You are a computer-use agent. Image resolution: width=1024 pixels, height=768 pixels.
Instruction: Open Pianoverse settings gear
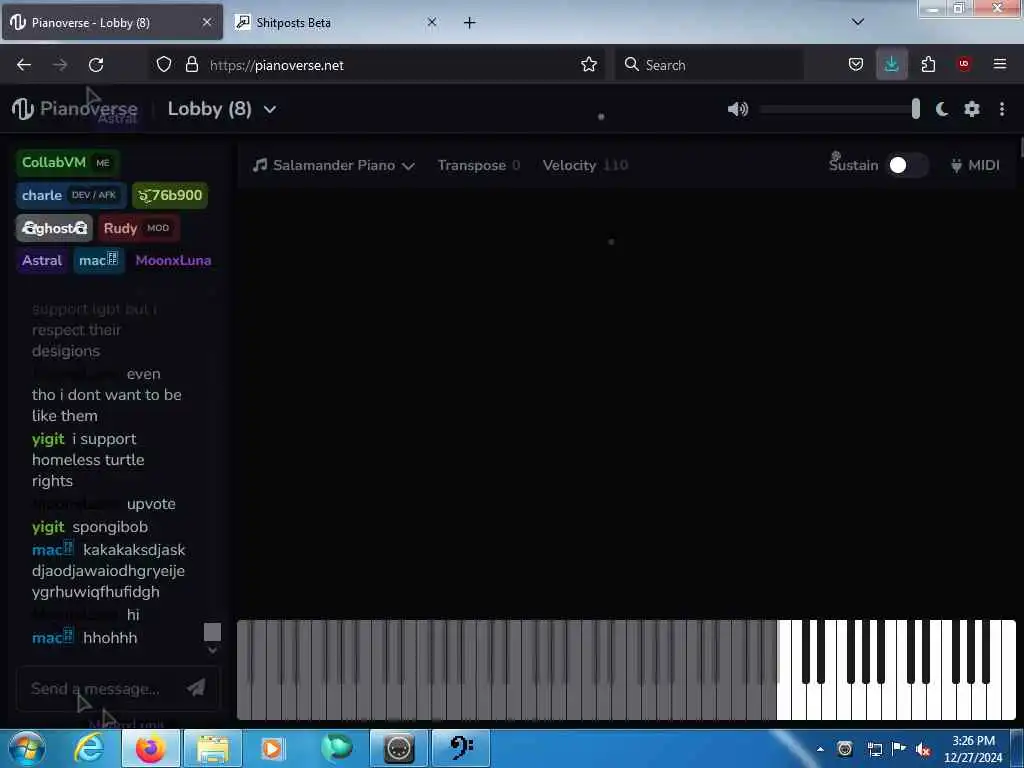[972, 109]
